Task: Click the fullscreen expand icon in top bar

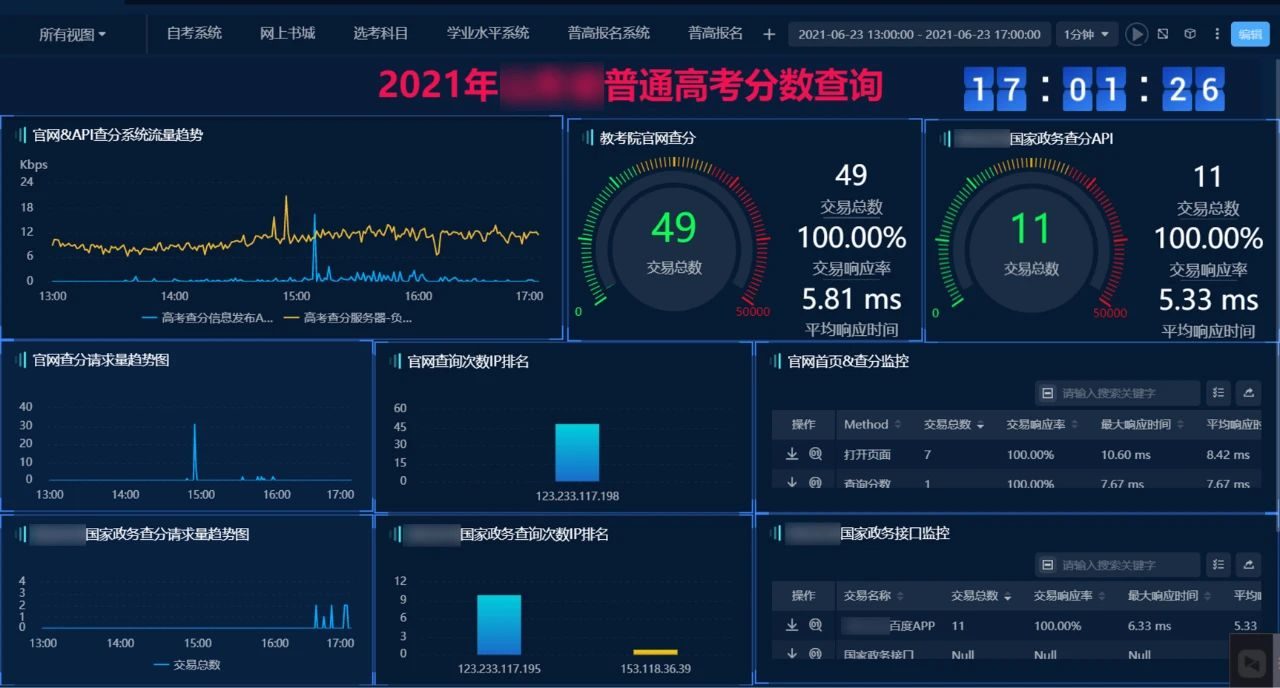Action: 1163,34
